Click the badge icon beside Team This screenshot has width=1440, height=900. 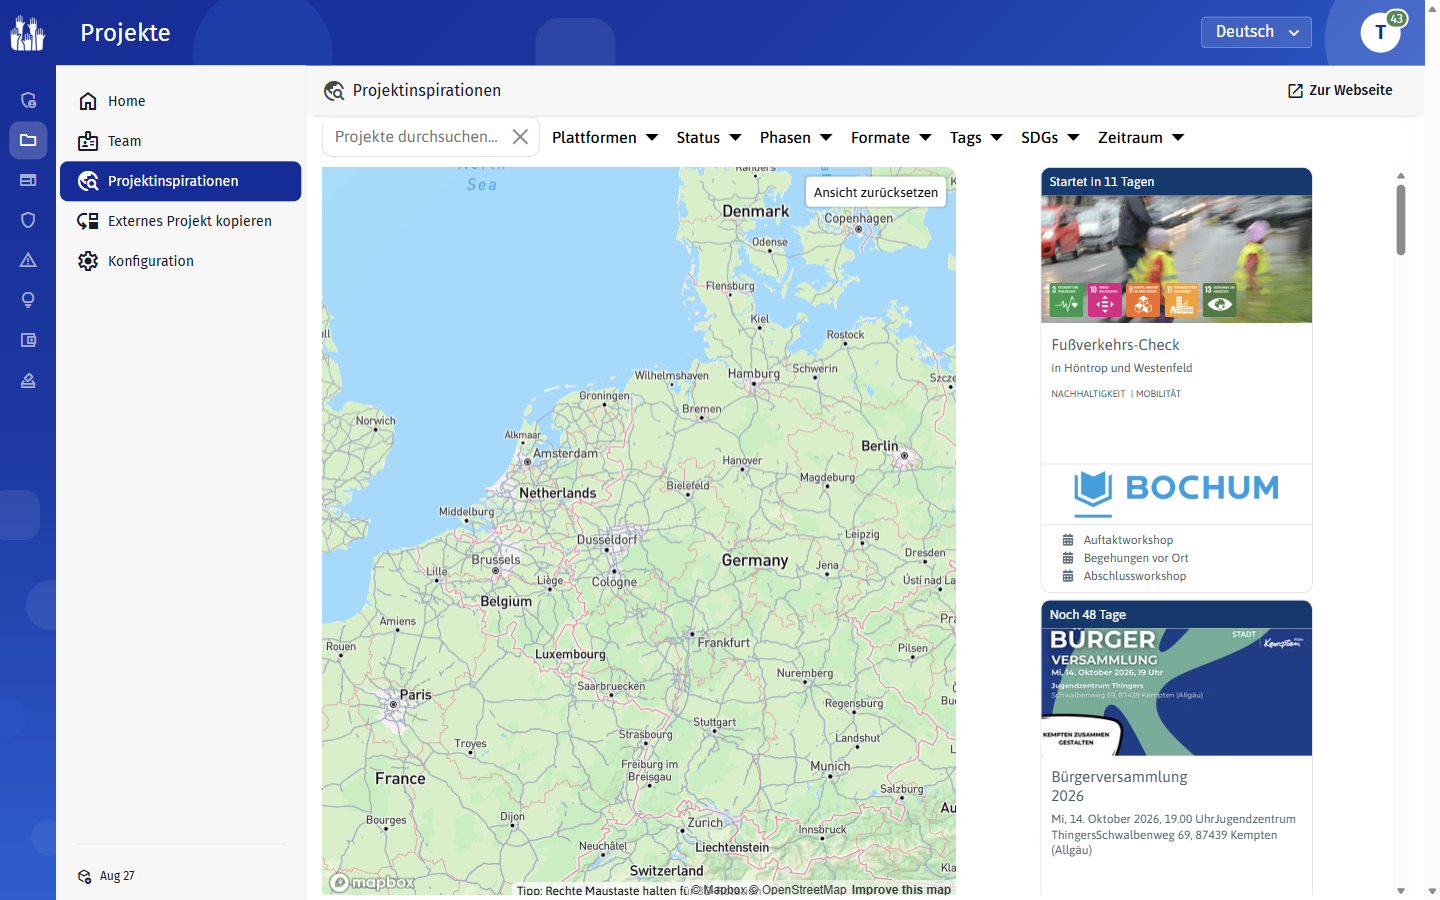pos(88,141)
